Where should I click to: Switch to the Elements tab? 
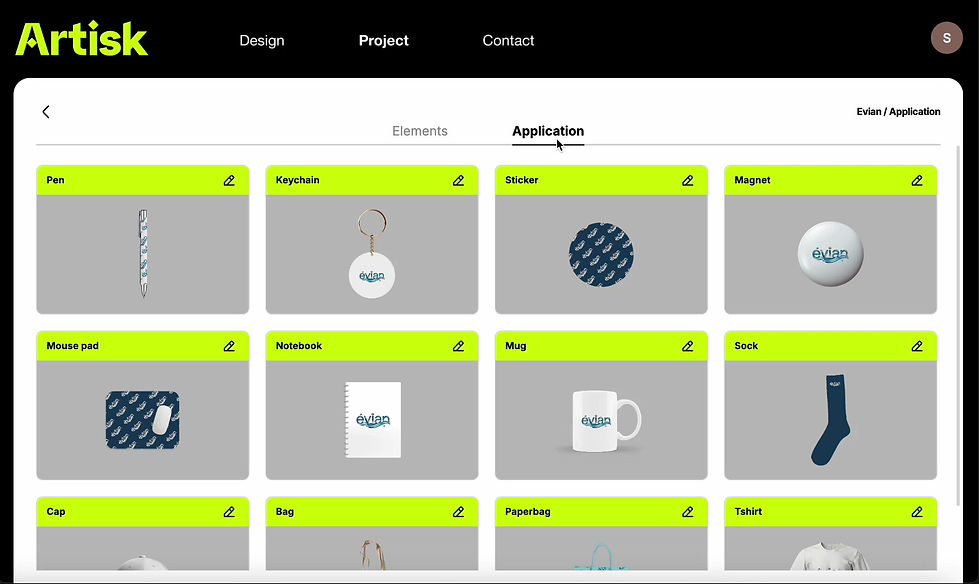tap(420, 131)
